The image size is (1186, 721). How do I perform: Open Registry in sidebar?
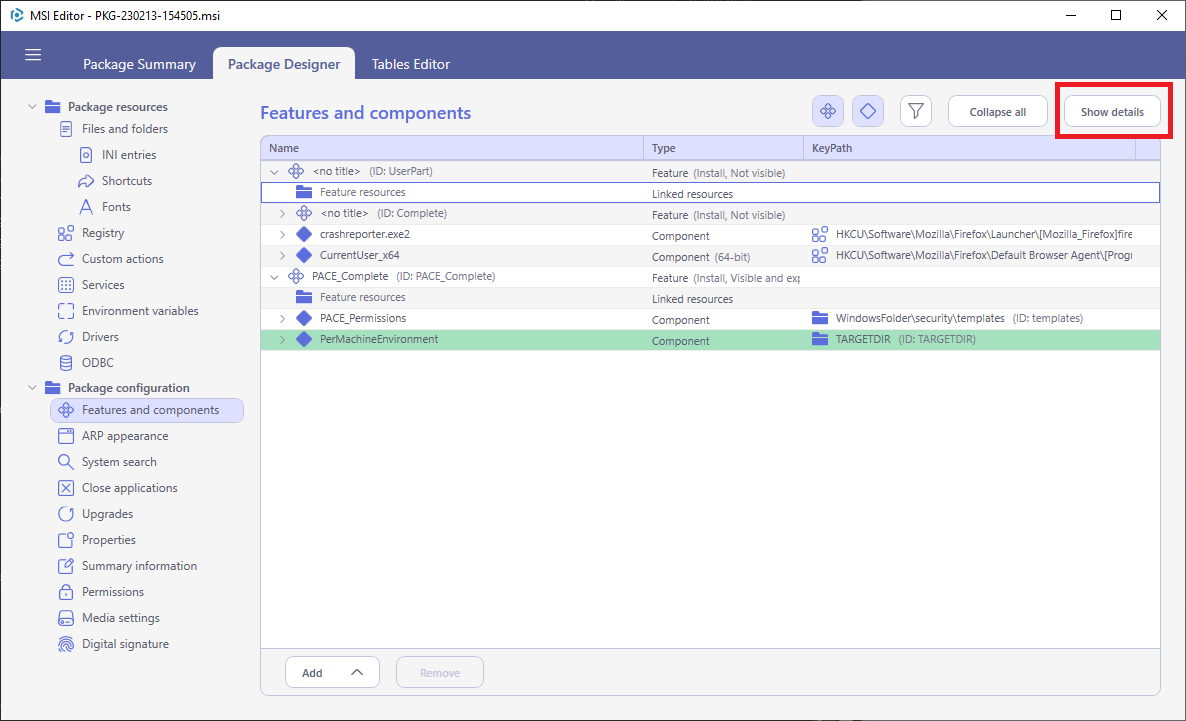103,233
